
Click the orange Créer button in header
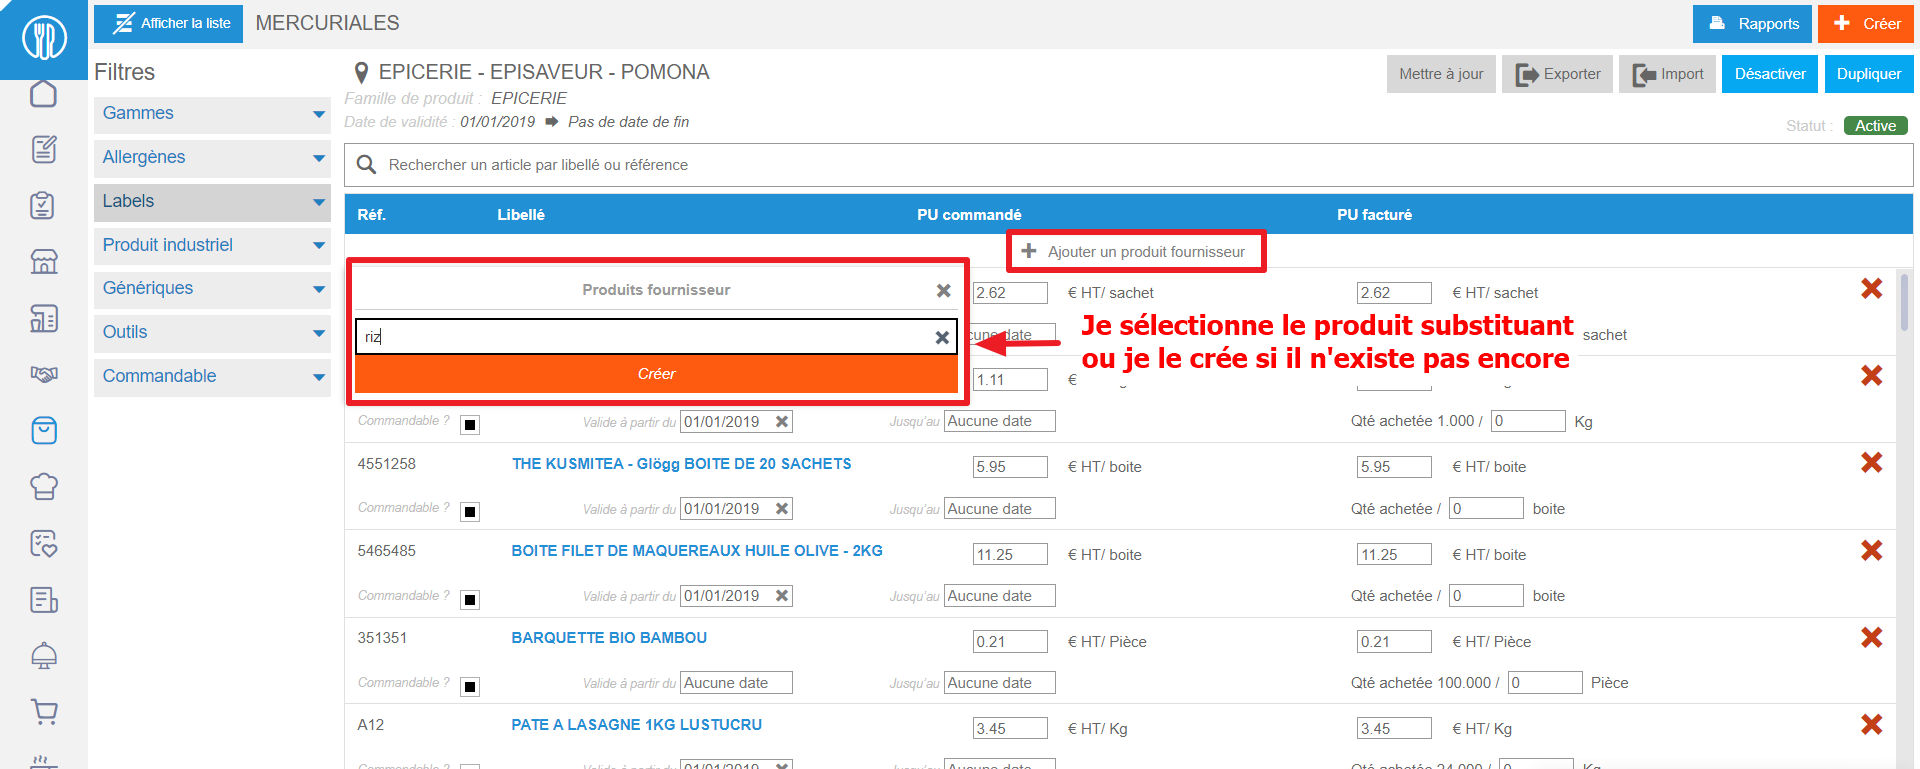click(1866, 24)
